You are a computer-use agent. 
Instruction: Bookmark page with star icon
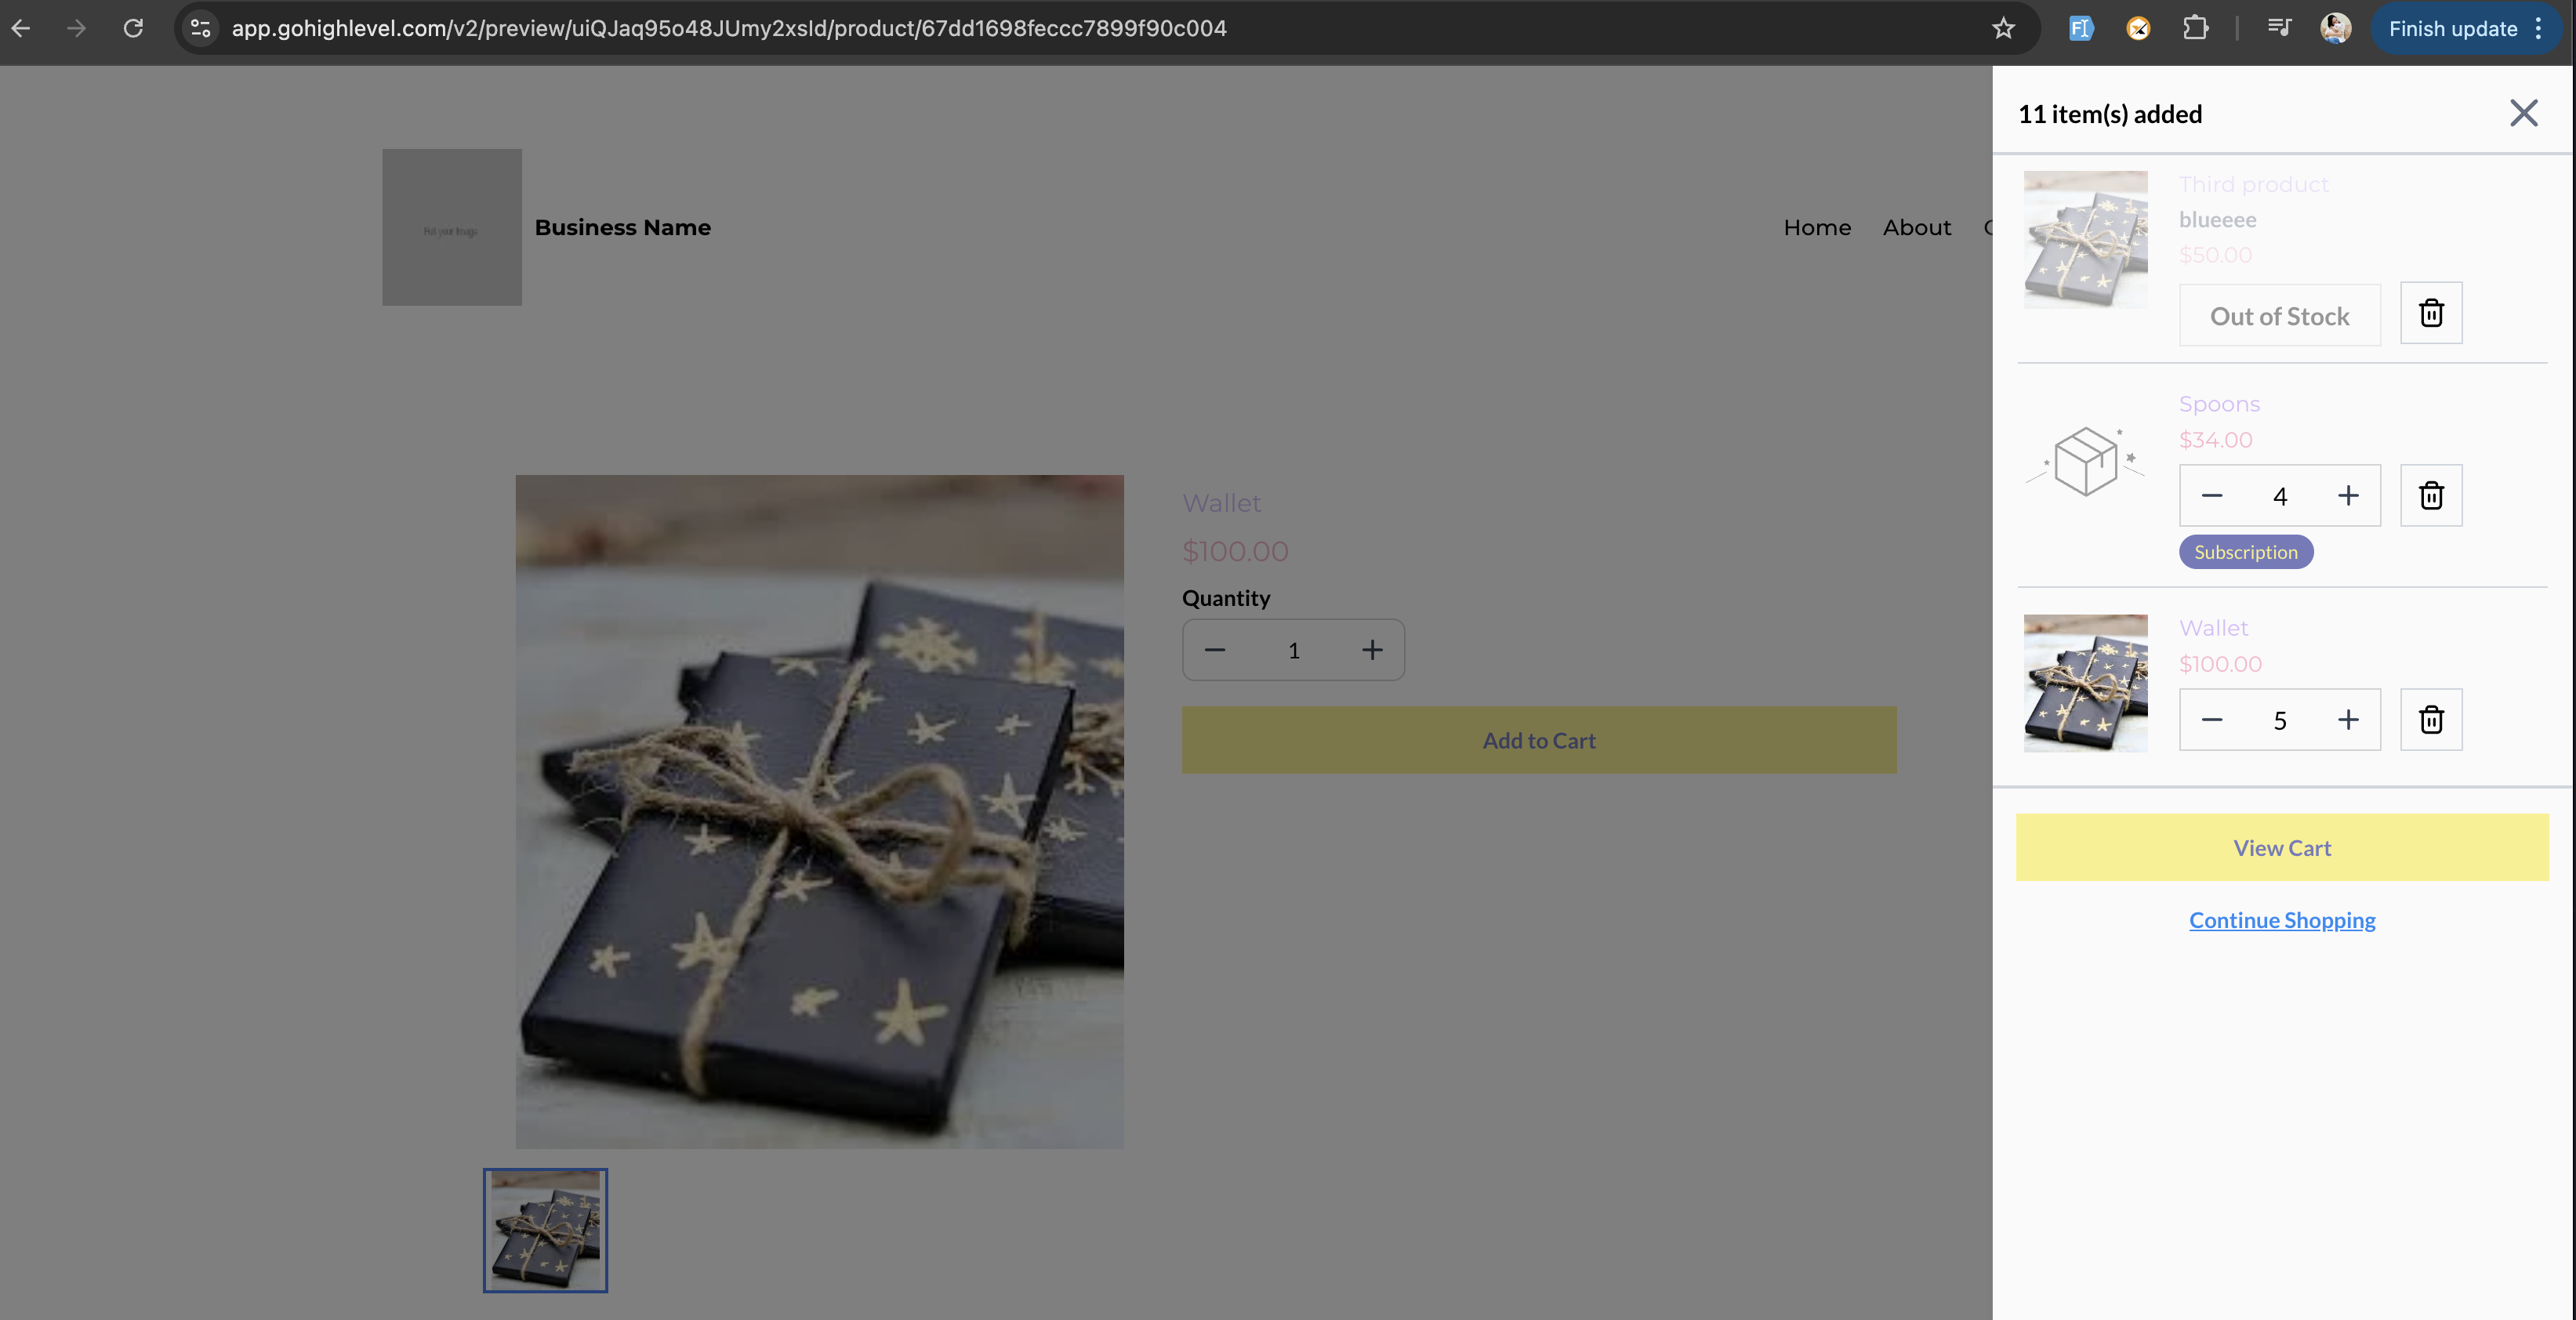pyautogui.click(x=2003, y=28)
